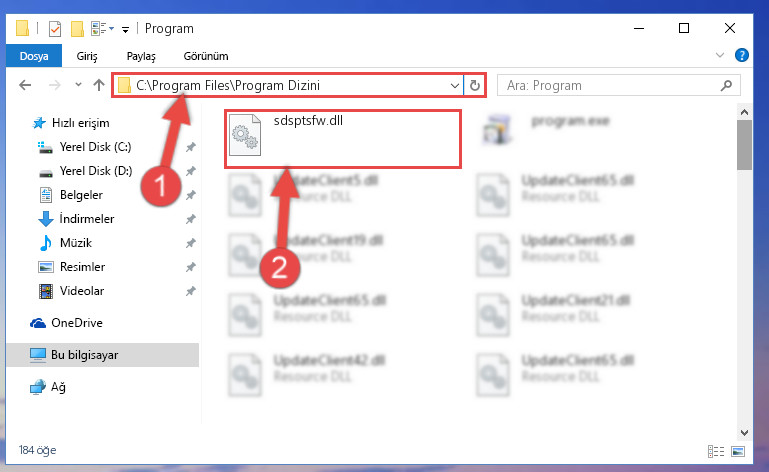Open recent locations dropdown arrow
Viewport: 769px width, 472px height.
tap(78, 85)
